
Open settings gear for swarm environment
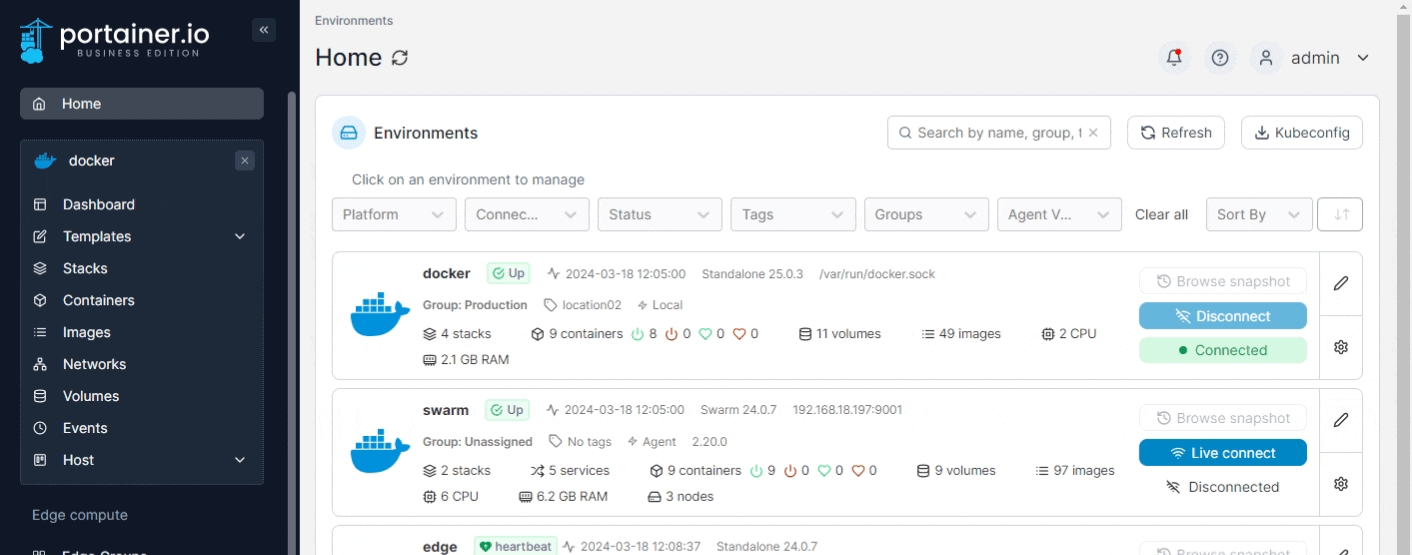pos(1341,484)
